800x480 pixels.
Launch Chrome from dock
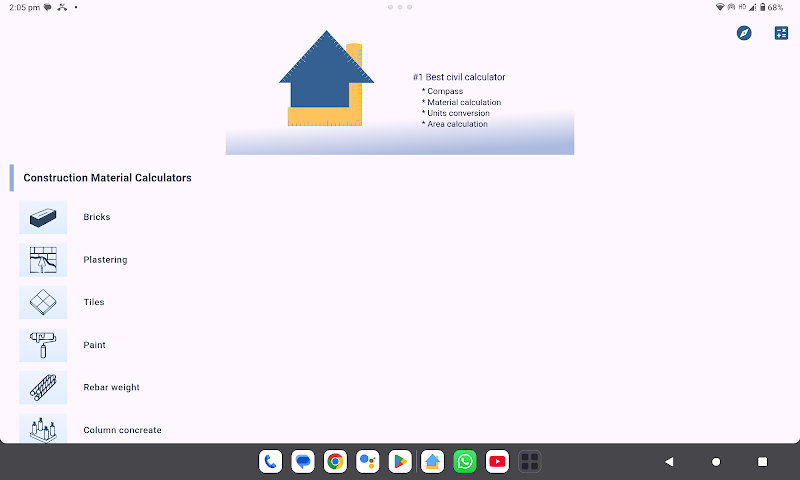click(x=335, y=462)
